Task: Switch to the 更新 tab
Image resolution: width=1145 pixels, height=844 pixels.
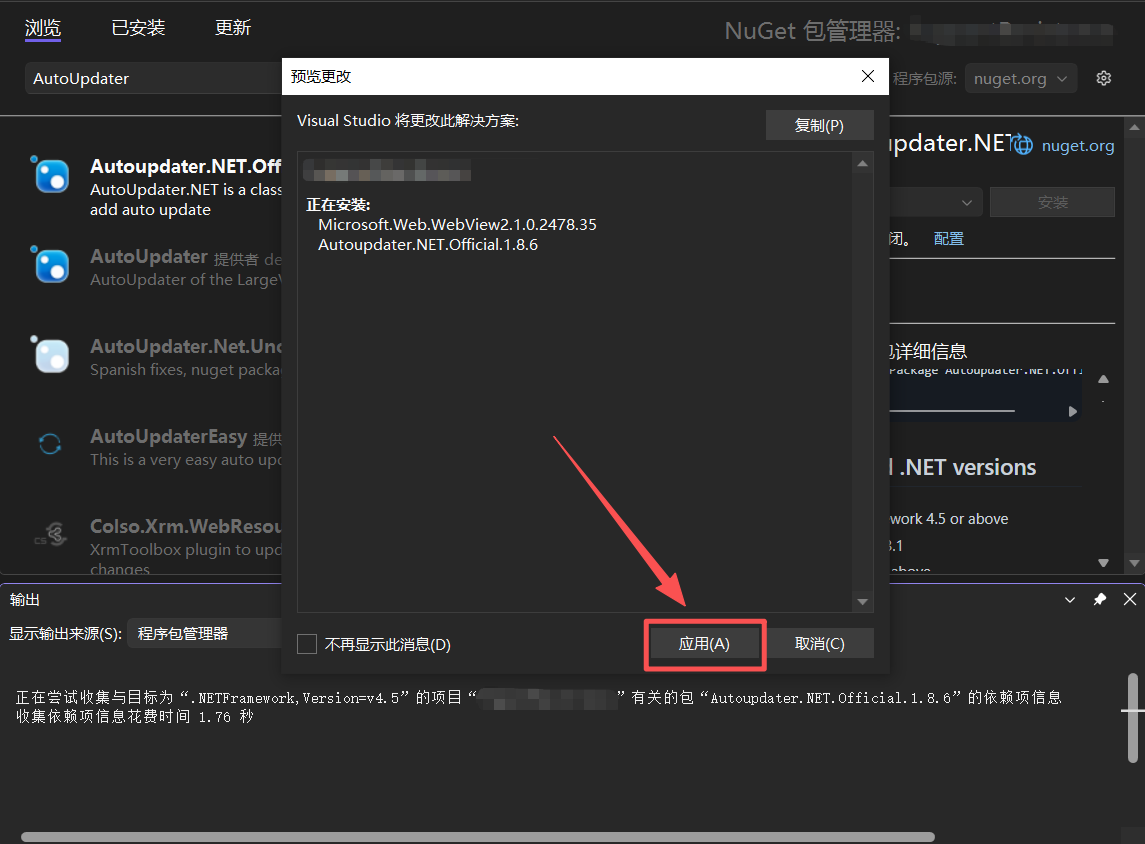Action: click(x=233, y=28)
